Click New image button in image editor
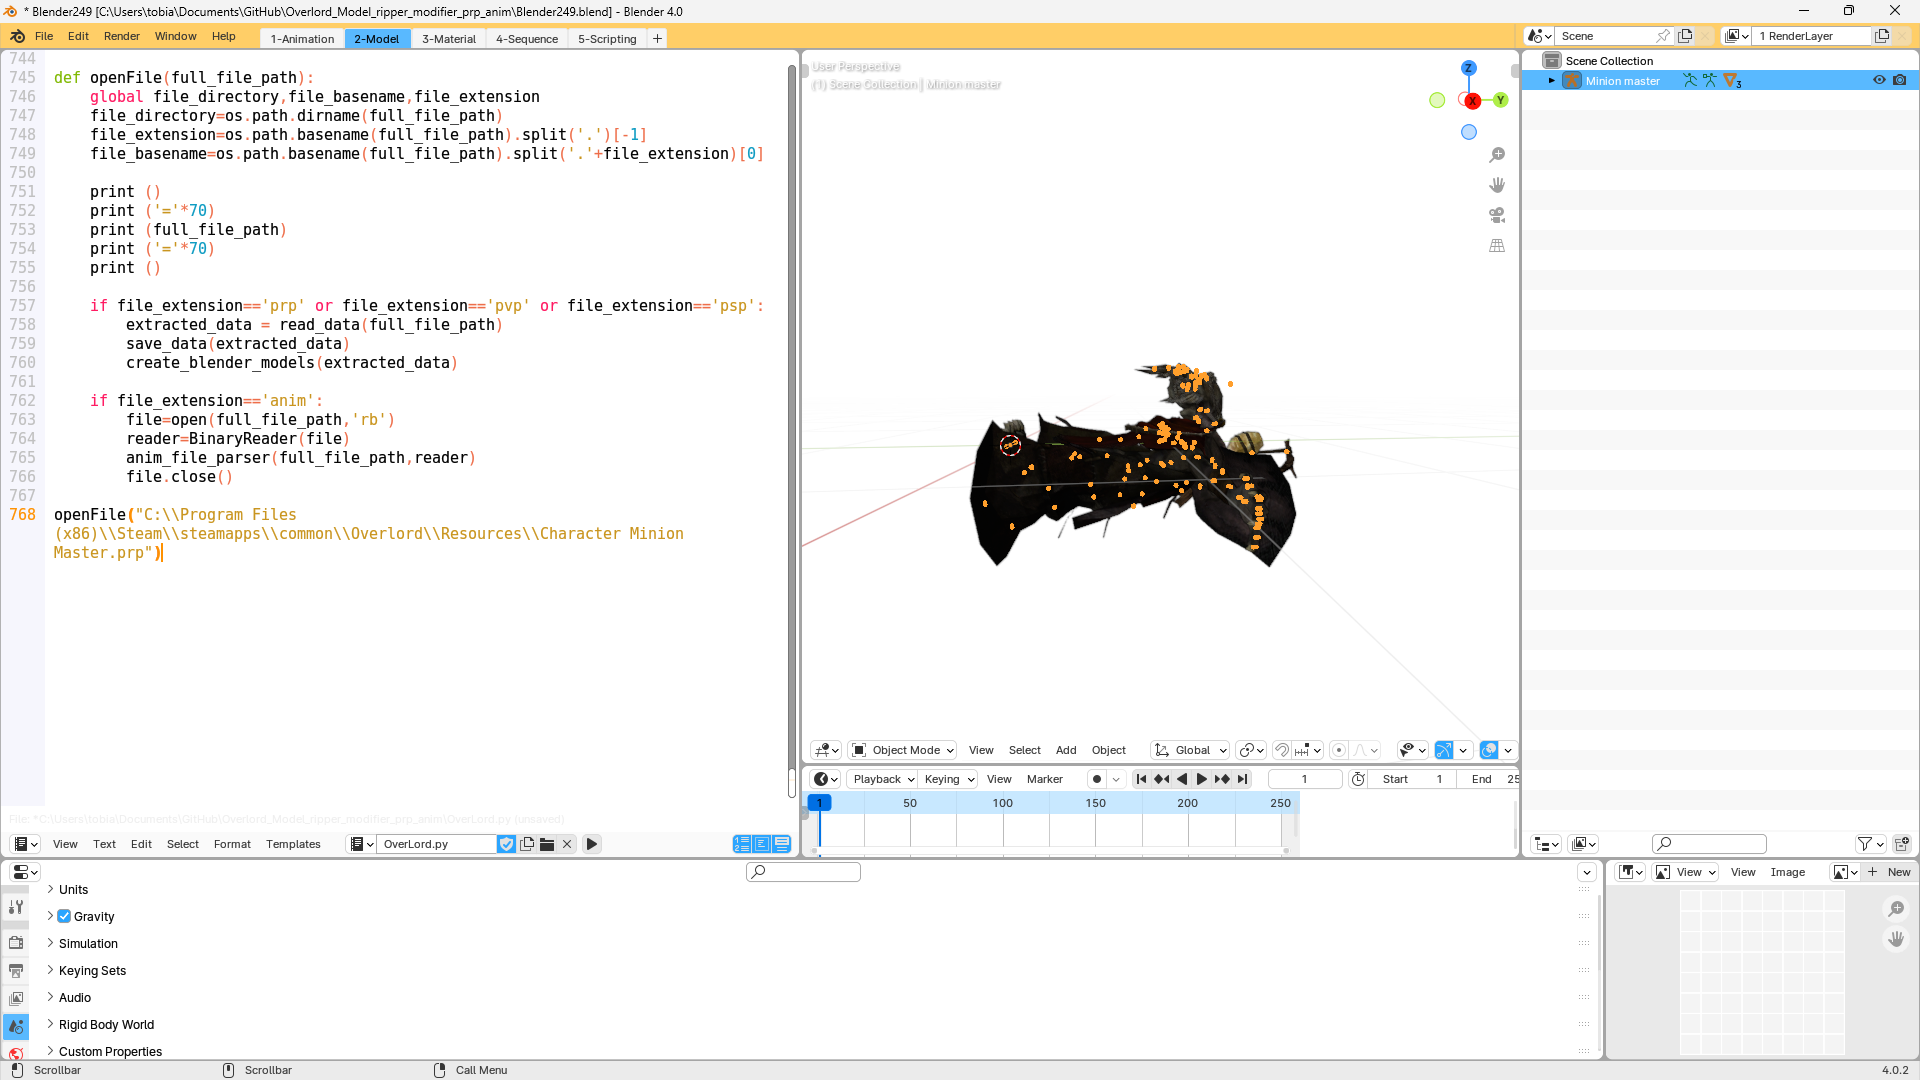Viewport: 1920px width, 1080px height. 1890,872
